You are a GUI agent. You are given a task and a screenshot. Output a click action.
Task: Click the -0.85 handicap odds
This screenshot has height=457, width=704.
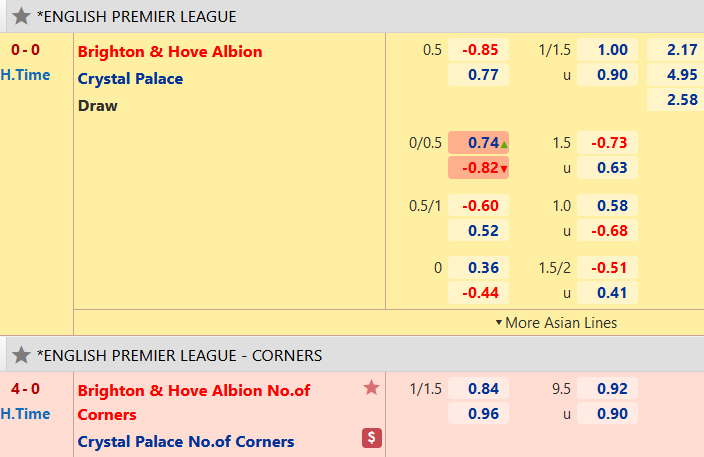tap(479, 50)
